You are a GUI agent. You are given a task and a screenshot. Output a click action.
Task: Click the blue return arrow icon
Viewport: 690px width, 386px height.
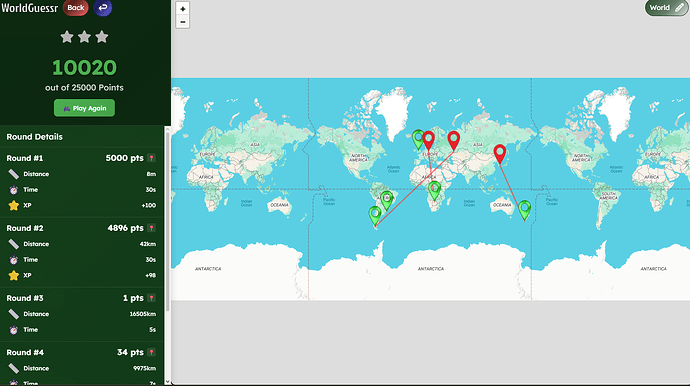pyautogui.click(x=103, y=7)
